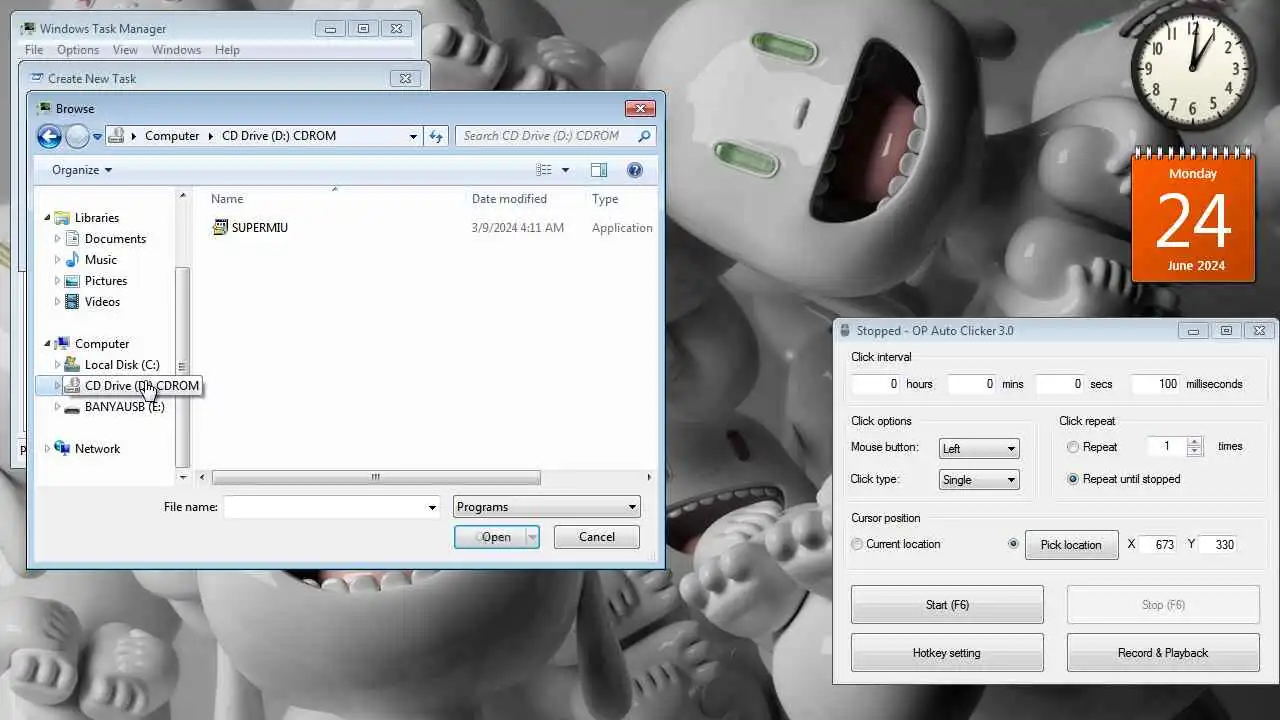1280x720 pixels.
Task: Click the hours interval field
Action: point(876,384)
